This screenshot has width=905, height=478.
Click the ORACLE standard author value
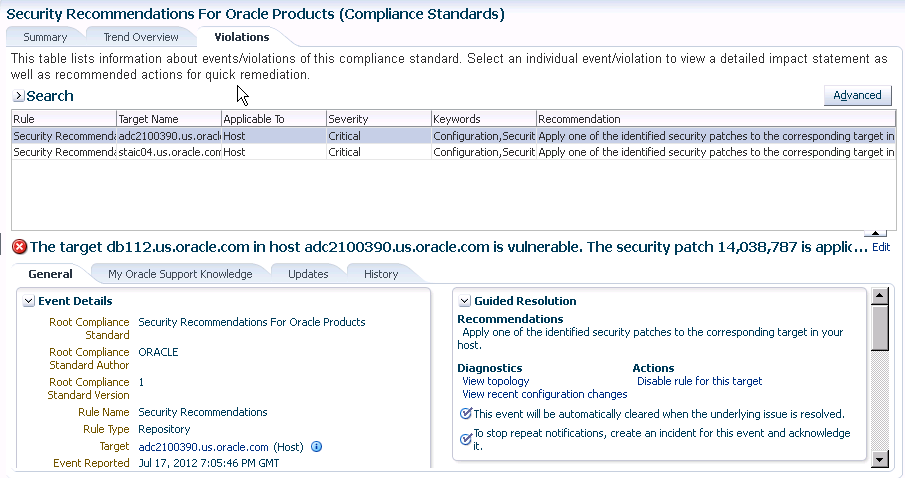point(158,352)
